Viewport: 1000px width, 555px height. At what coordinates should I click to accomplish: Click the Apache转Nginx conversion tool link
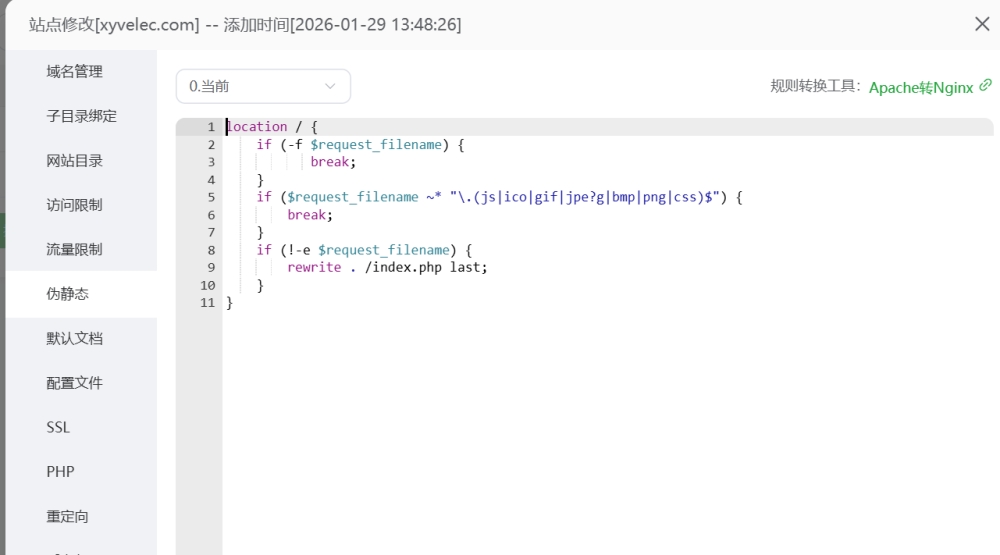[920, 87]
